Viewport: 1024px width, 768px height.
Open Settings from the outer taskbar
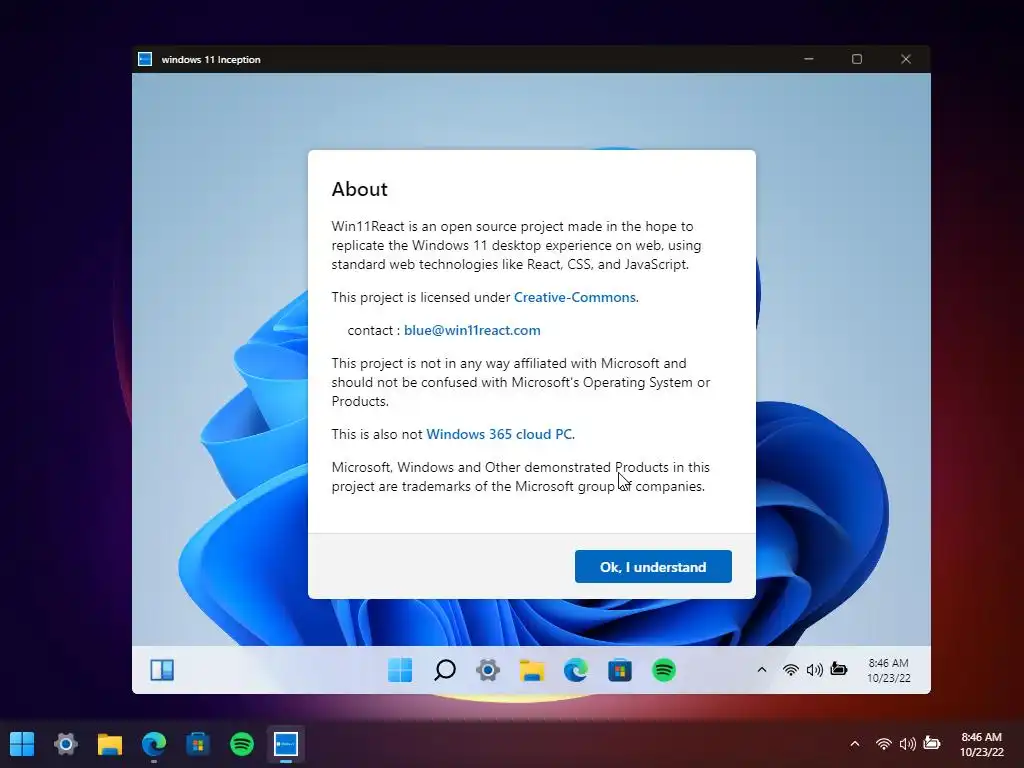66,743
